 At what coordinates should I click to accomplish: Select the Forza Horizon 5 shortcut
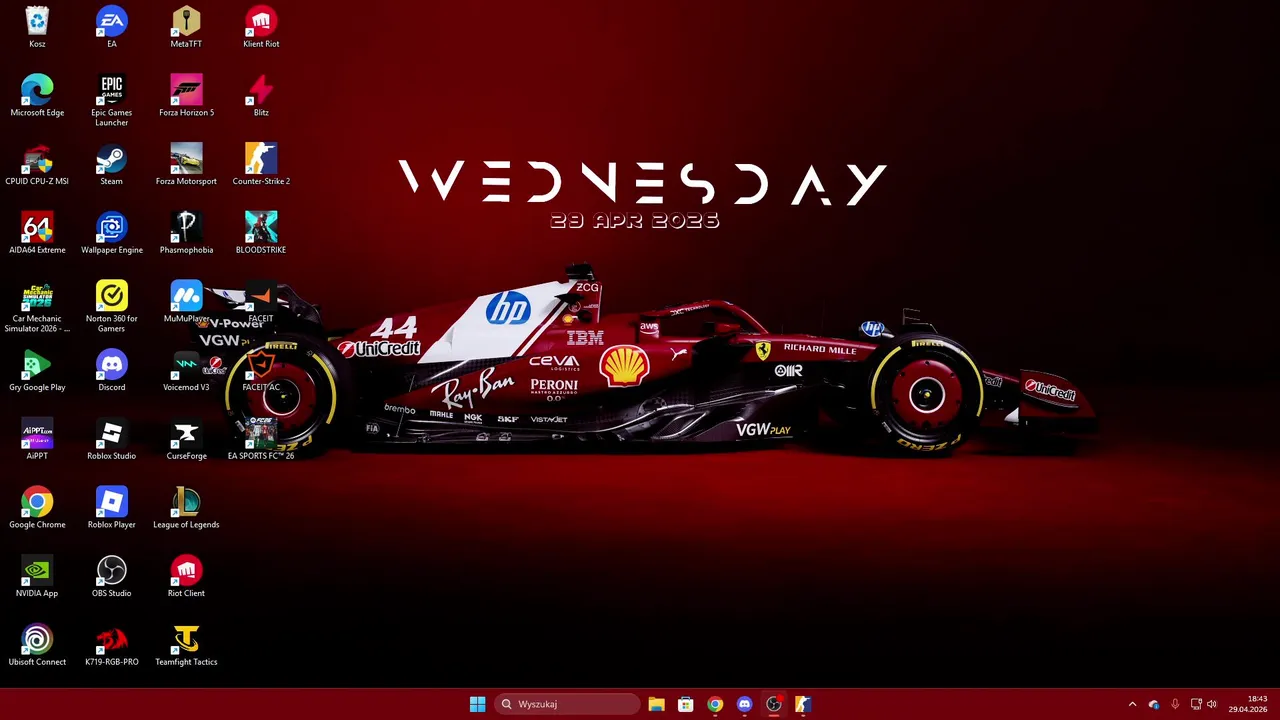click(x=186, y=96)
